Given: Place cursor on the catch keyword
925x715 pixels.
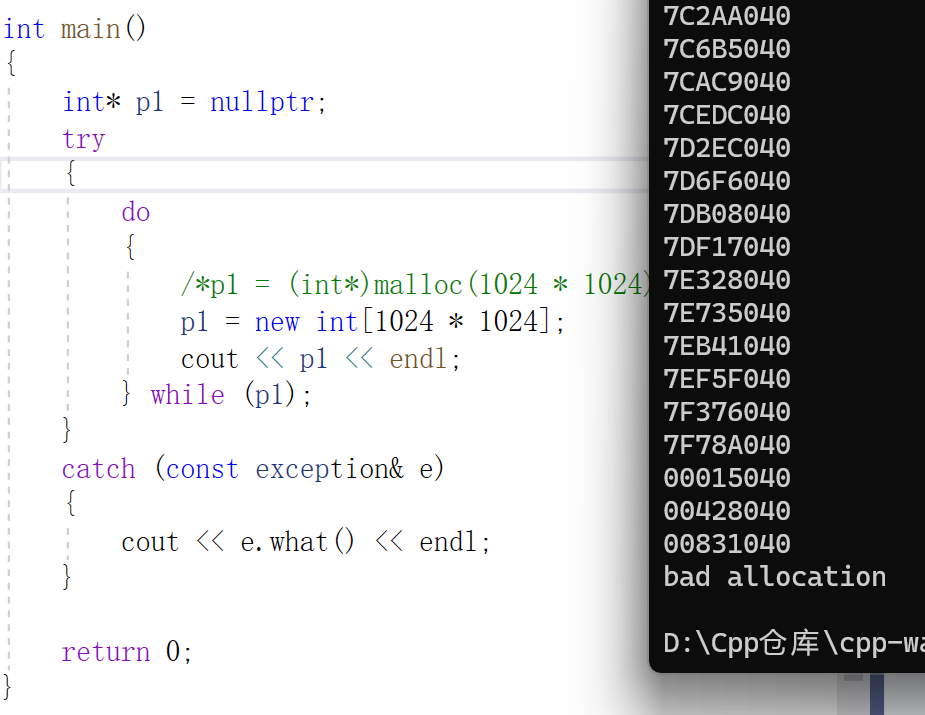Looking at the screenshot, I should click(x=98, y=468).
